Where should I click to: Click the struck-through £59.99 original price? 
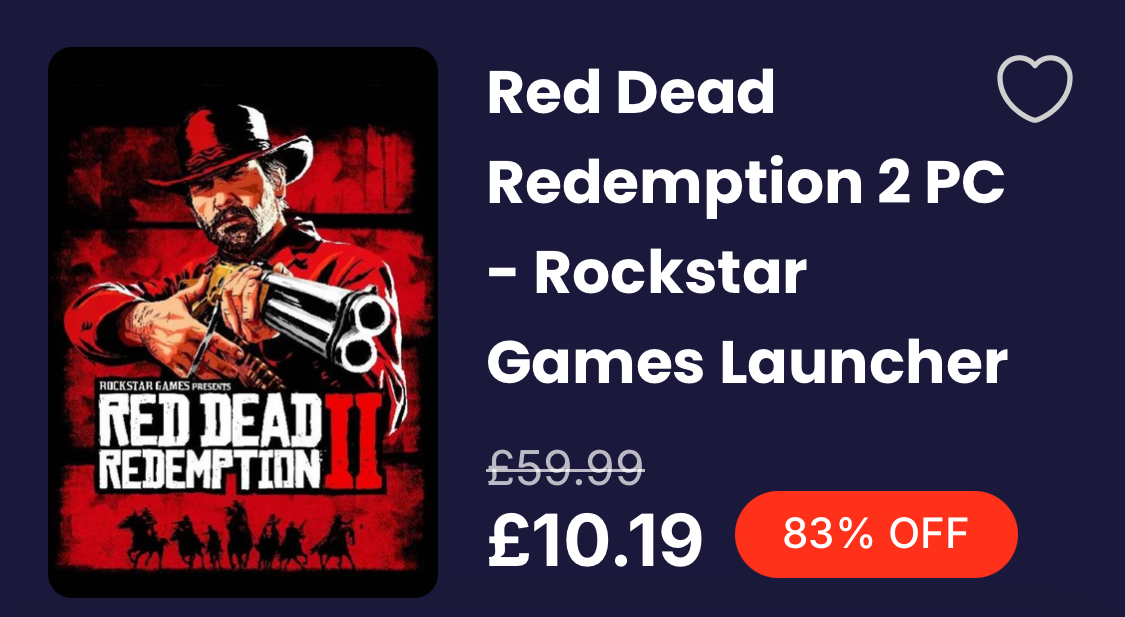565,468
